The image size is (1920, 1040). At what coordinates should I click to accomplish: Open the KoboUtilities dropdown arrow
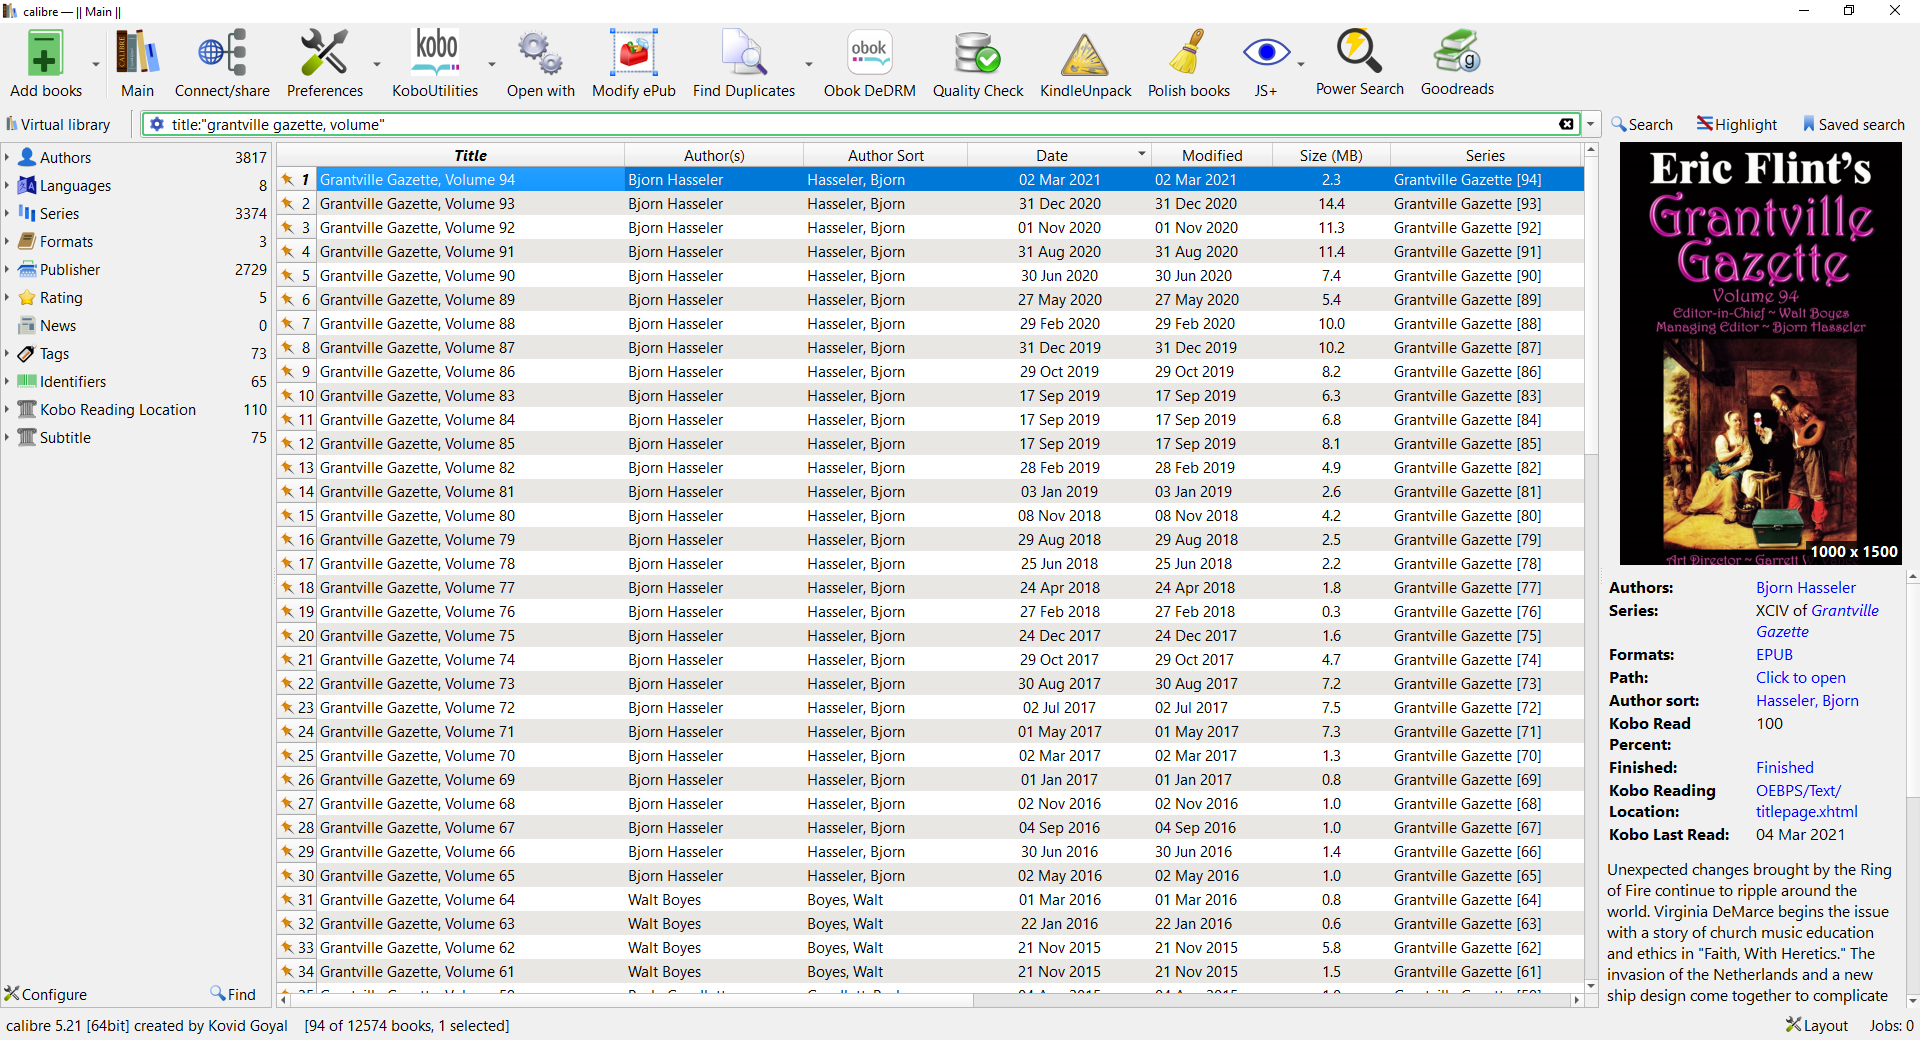[x=492, y=64]
